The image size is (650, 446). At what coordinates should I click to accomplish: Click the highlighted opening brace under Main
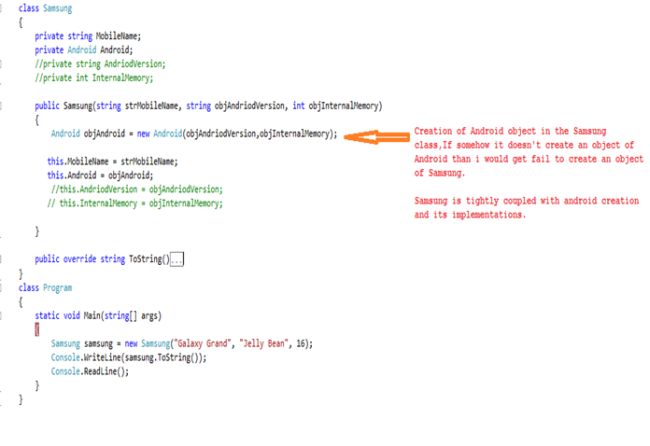[x=37, y=330]
